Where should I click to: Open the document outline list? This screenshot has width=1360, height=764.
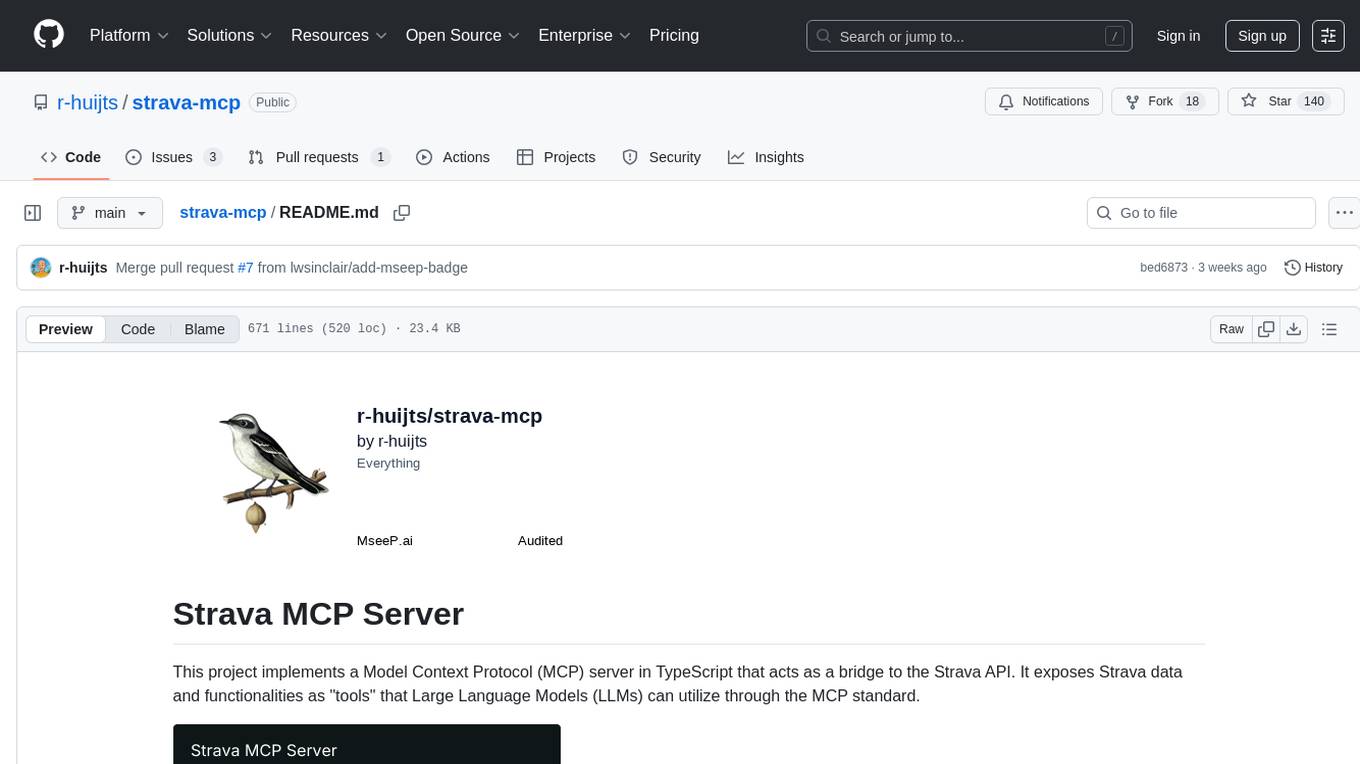(x=1329, y=329)
